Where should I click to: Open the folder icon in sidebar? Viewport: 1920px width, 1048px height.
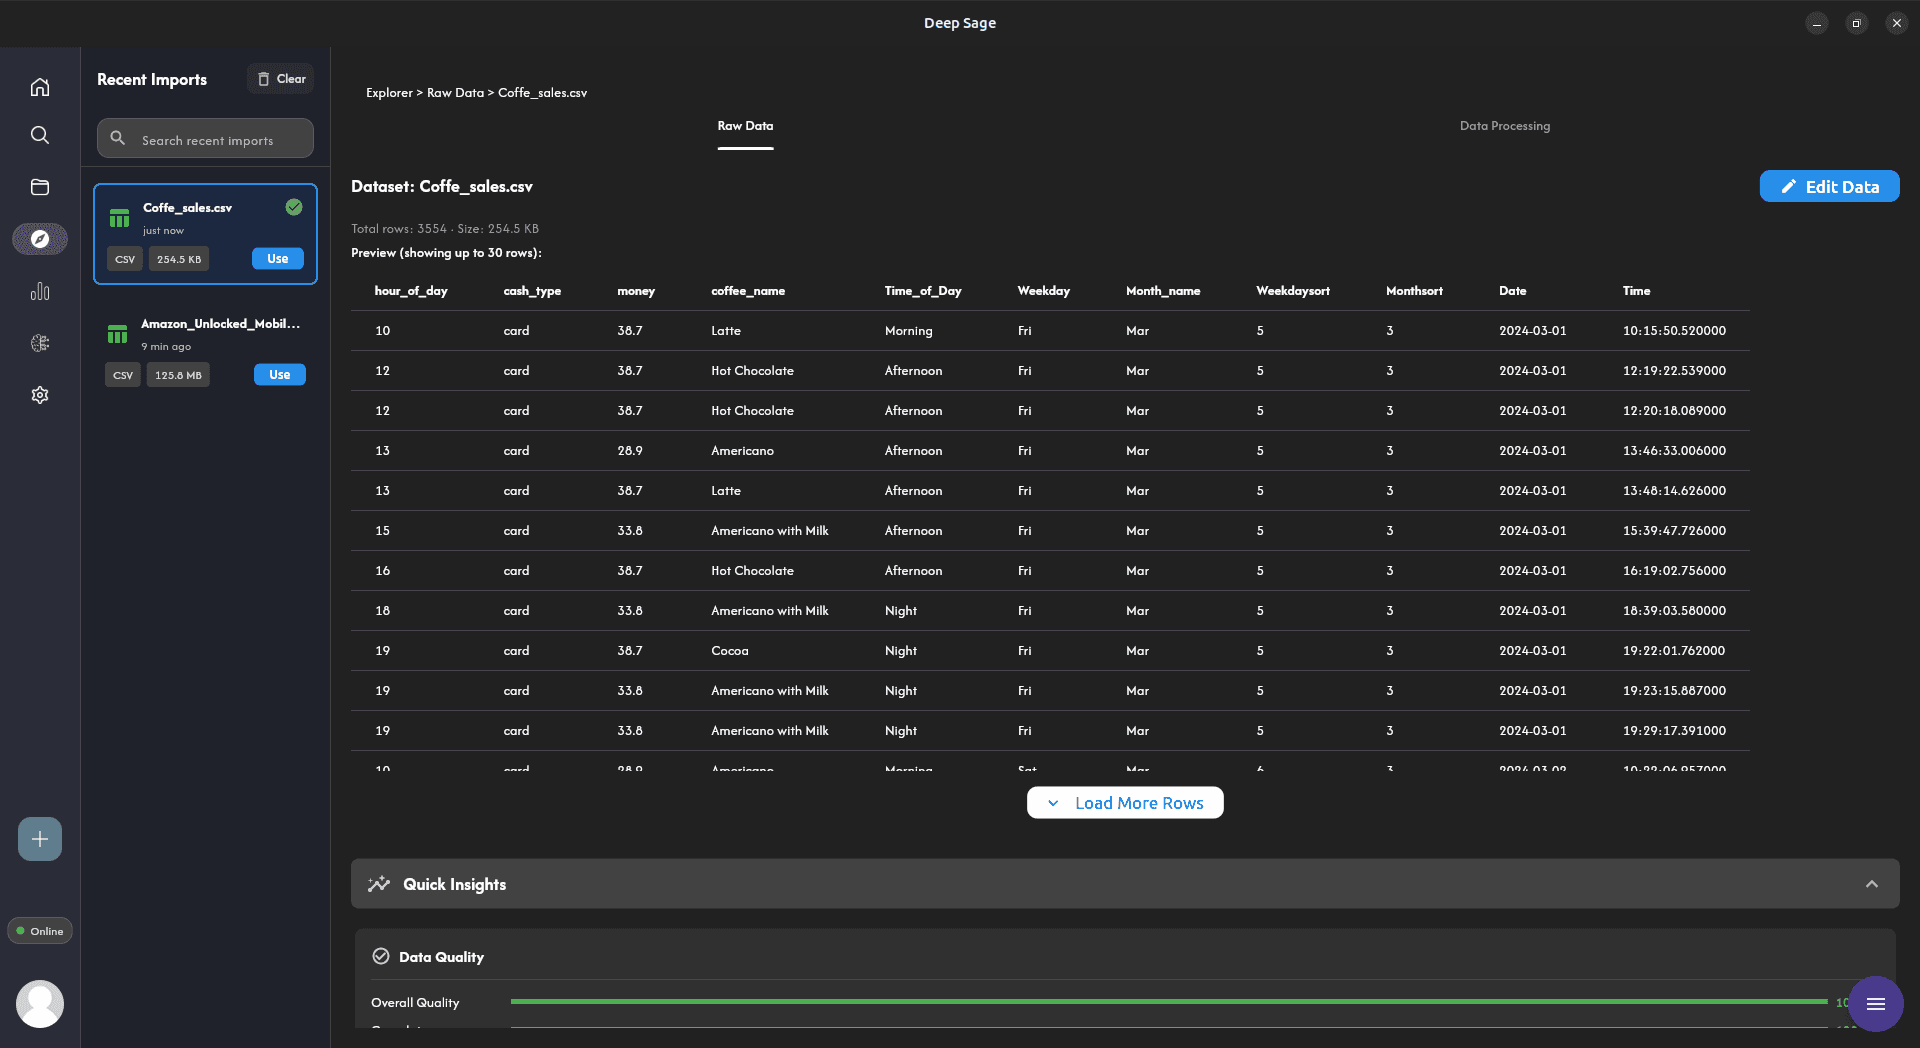40,187
